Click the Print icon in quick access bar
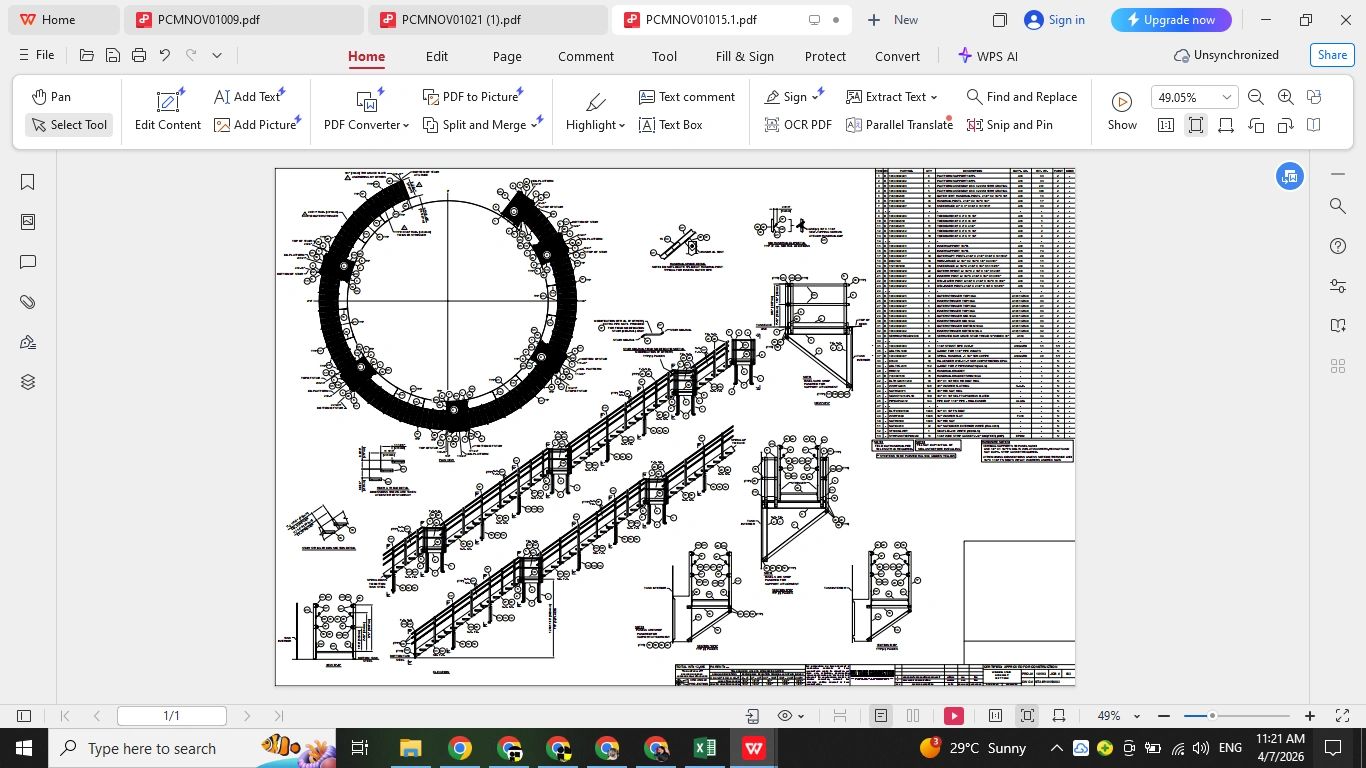 point(139,56)
